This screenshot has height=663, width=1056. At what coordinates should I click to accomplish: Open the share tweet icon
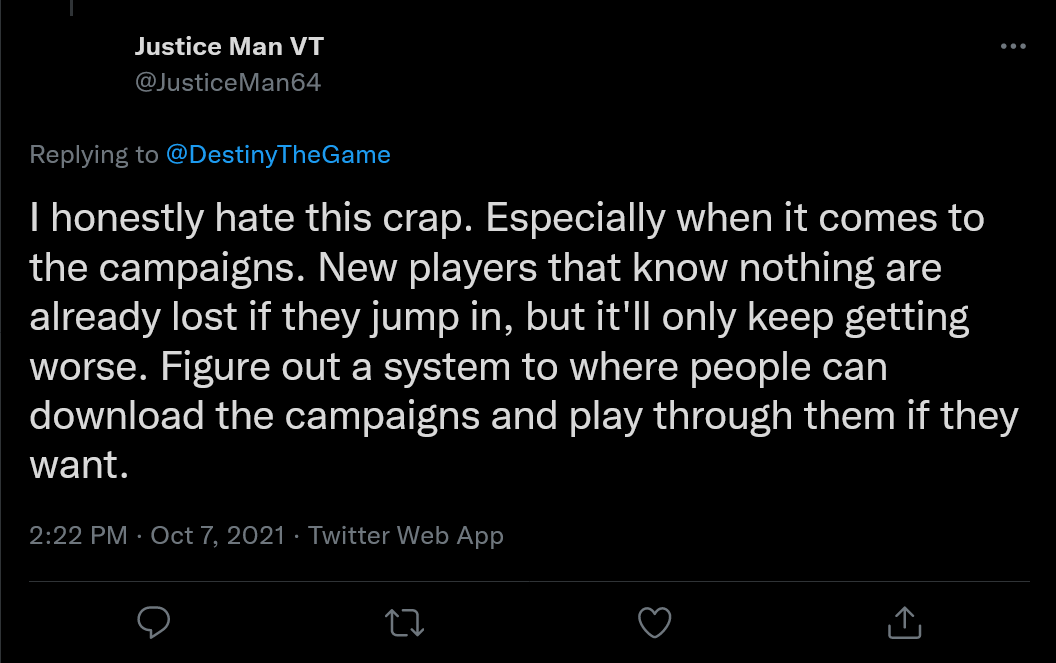[x=904, y=622]
